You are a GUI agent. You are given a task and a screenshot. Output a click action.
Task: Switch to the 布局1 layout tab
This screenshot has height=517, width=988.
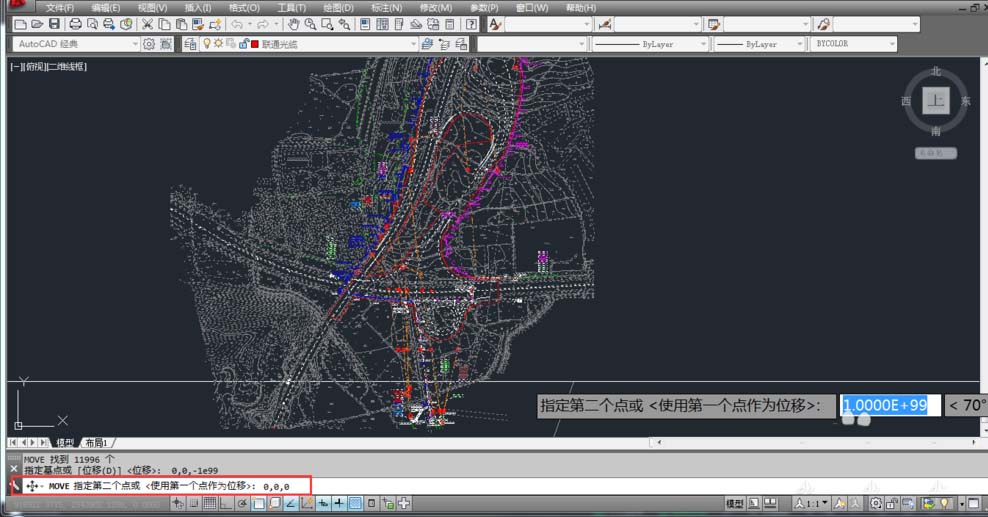[x=96, y=442]
